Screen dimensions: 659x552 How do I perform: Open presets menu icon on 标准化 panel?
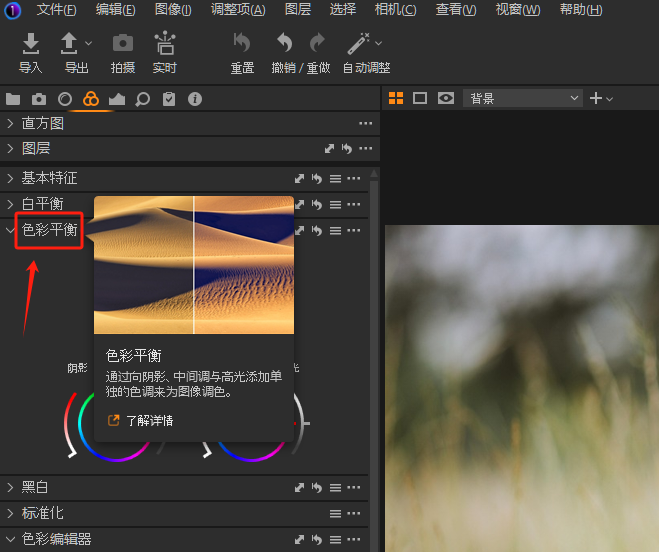point(335,513)
